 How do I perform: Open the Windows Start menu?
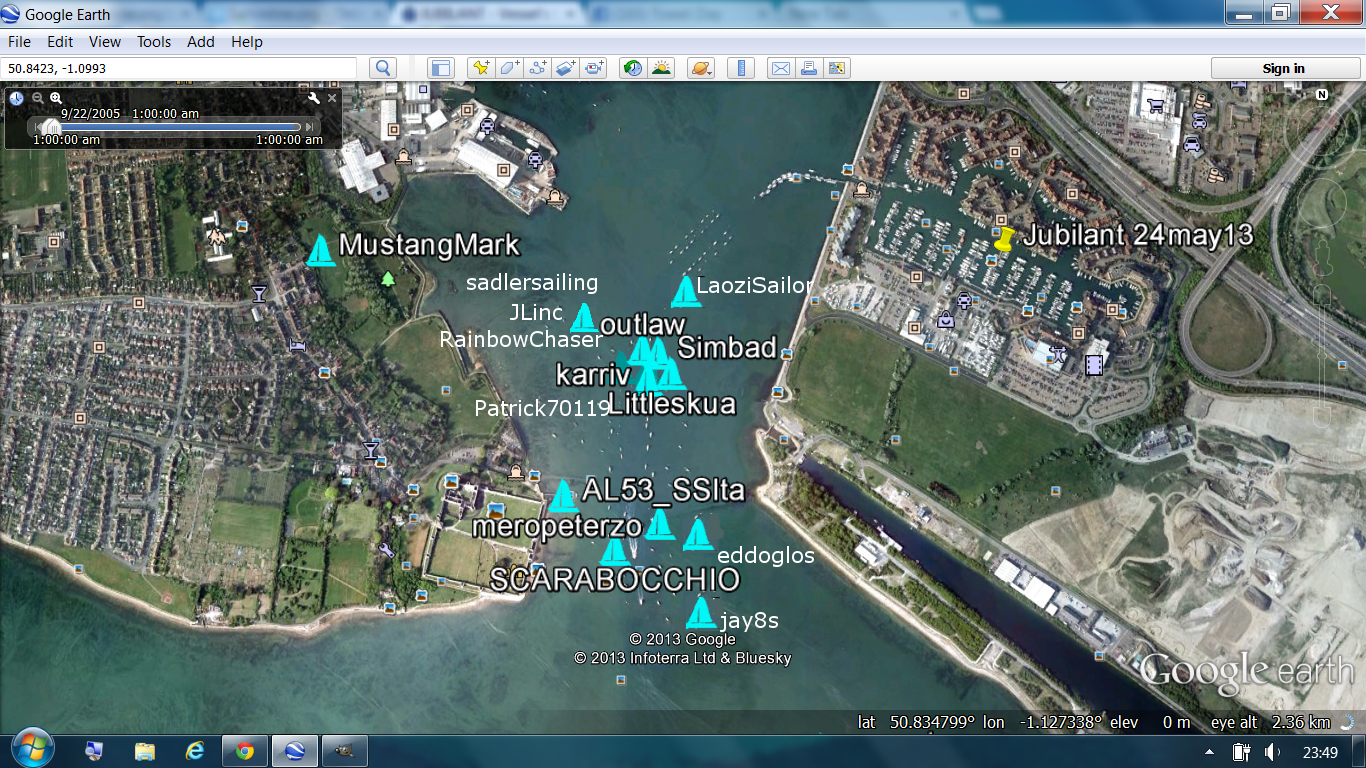coord(33,750)
